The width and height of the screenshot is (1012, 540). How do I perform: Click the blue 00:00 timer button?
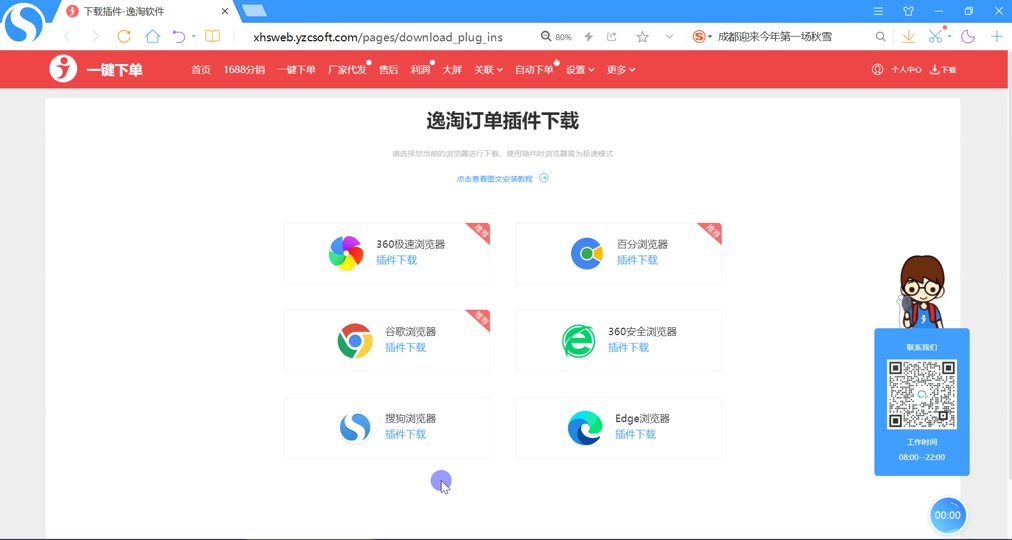(947, 515)
